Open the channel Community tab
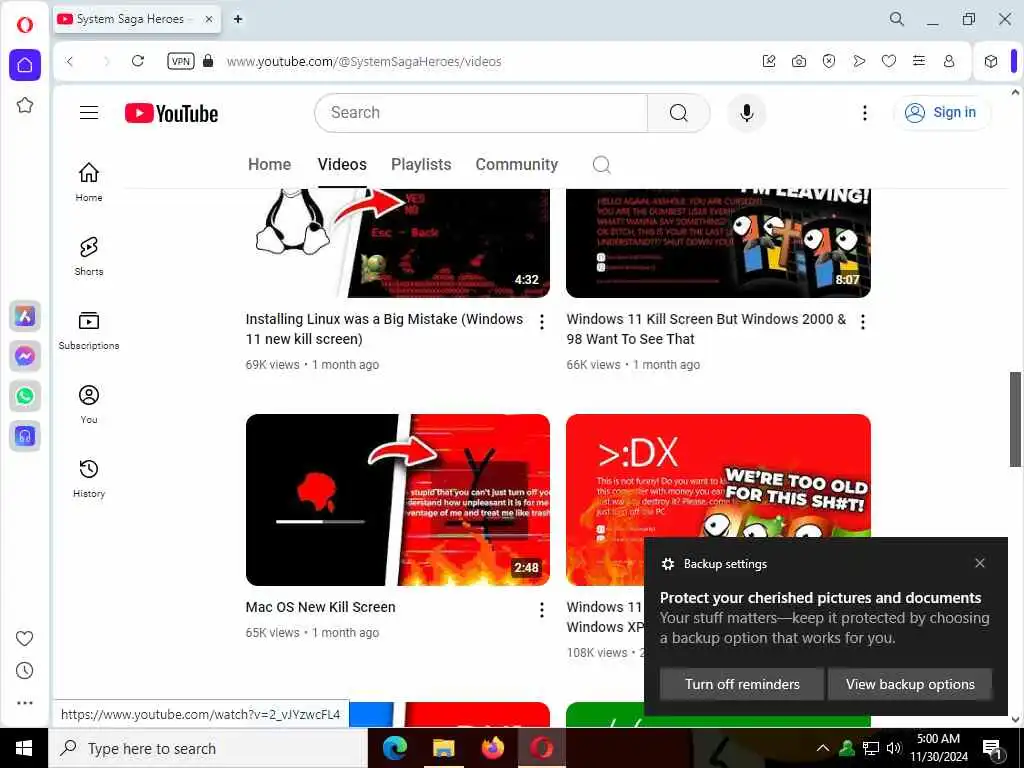The image size is (1024, 768). tap(517, 165)
